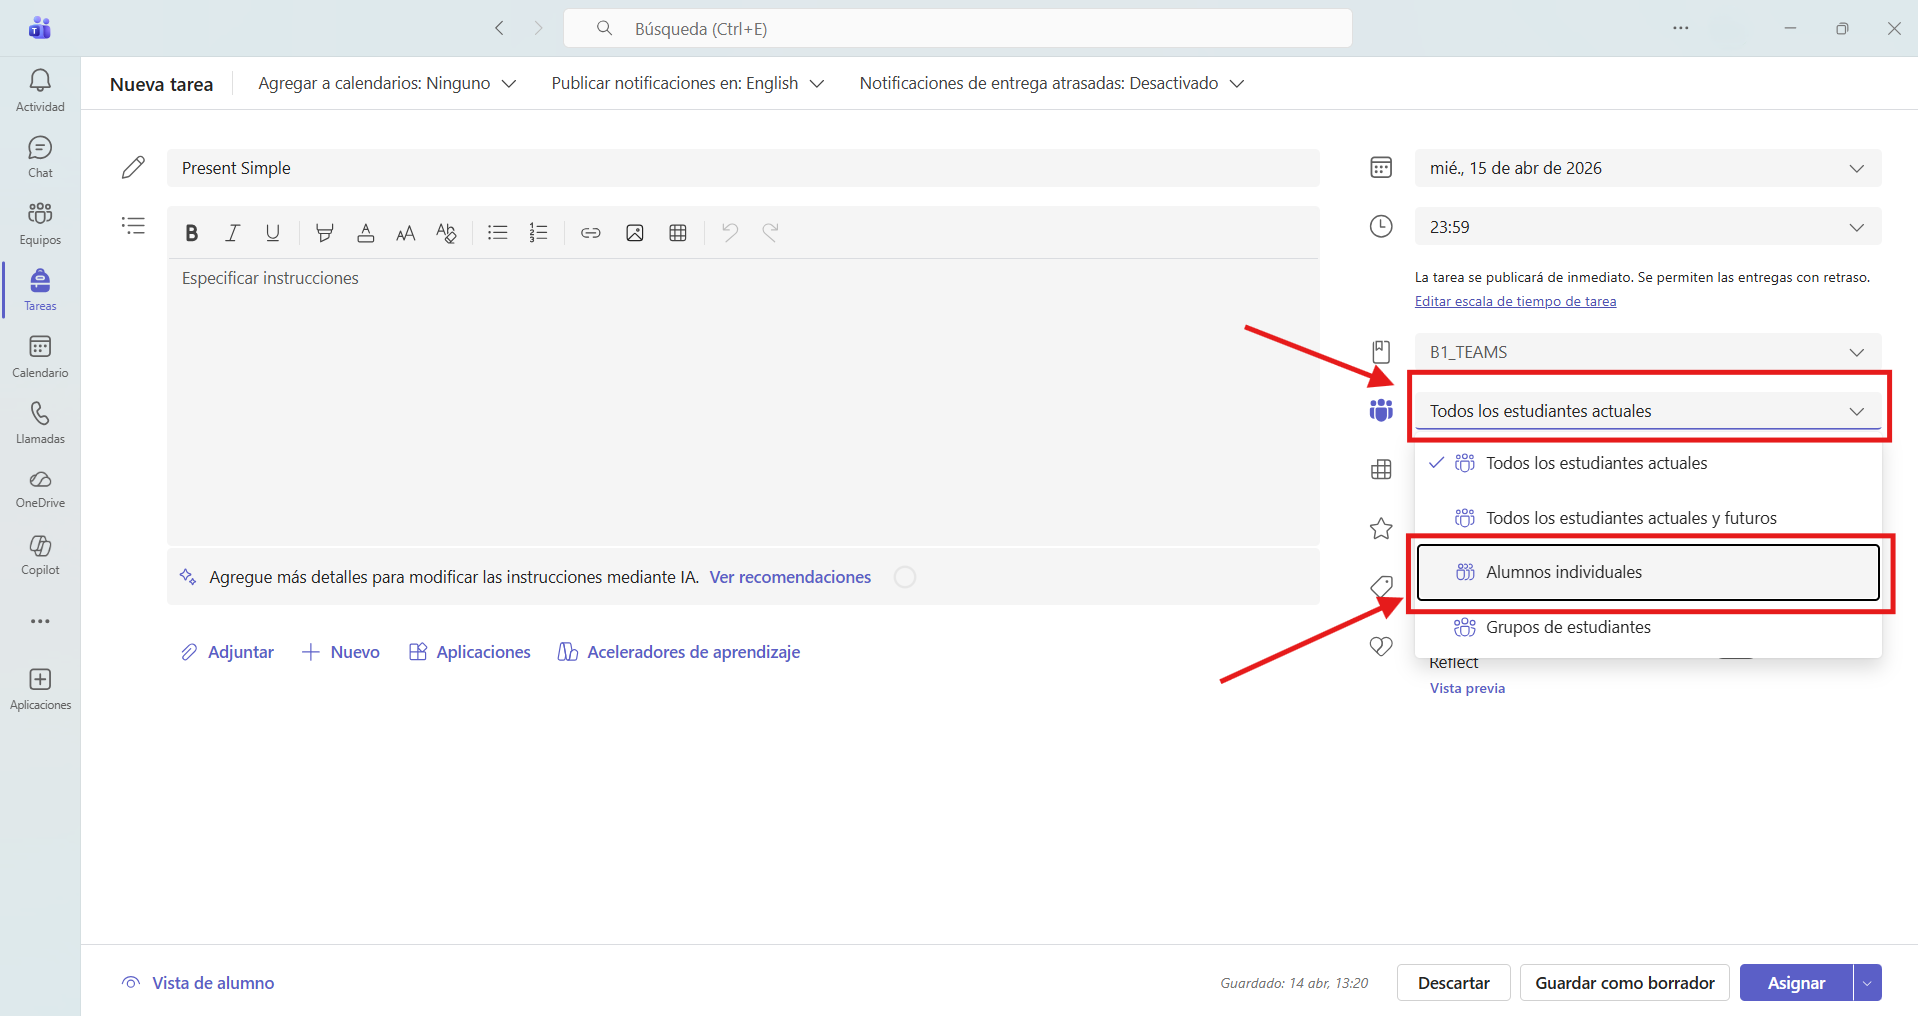
Task: Show more apps ellipsis in sidebar
Action: pos(40,621)
